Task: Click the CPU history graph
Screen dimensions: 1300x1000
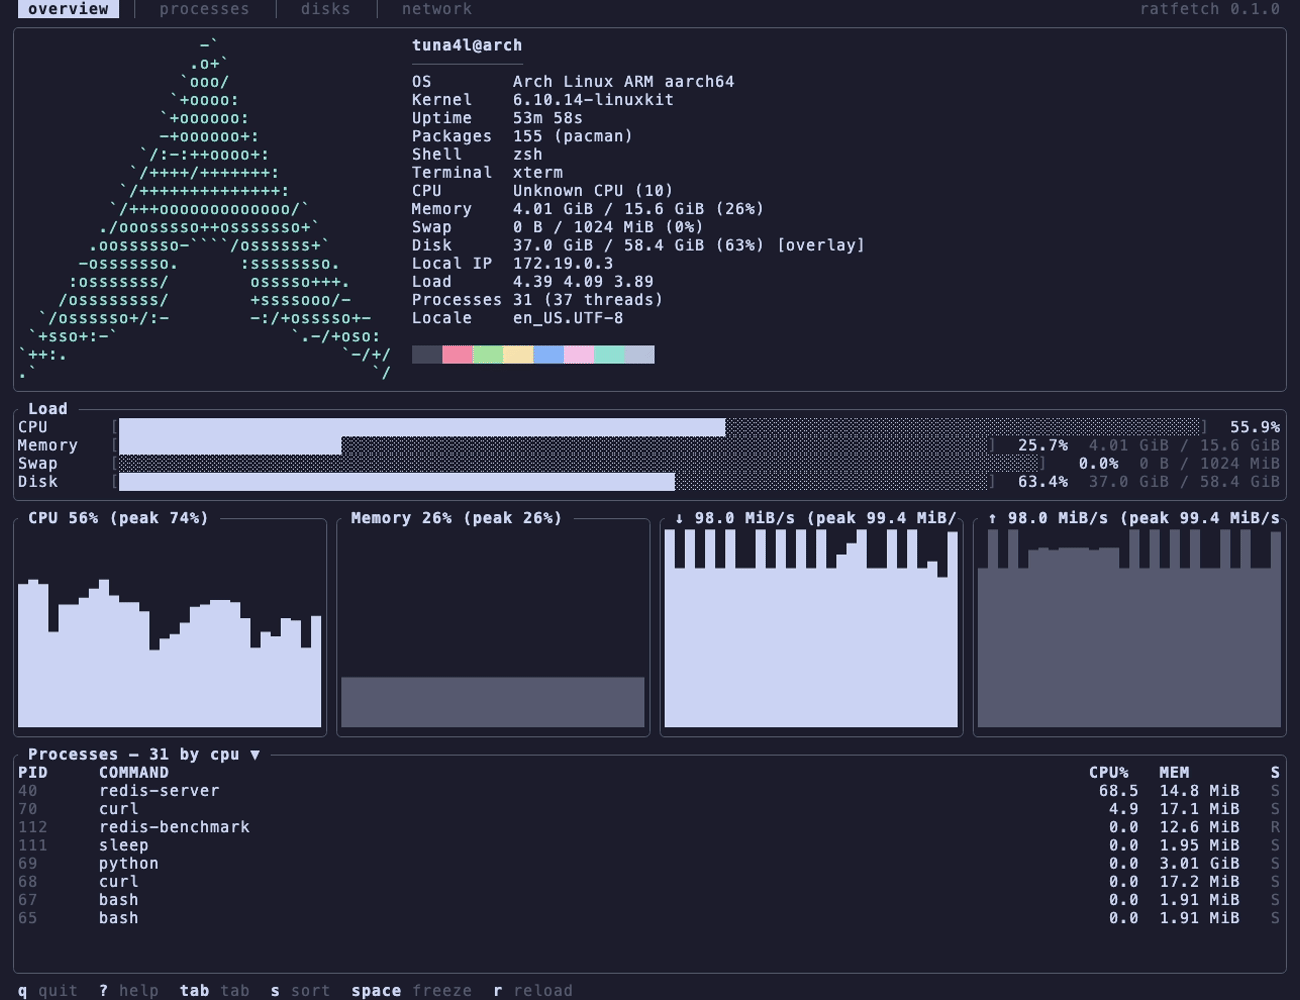Action: [170, 628]
